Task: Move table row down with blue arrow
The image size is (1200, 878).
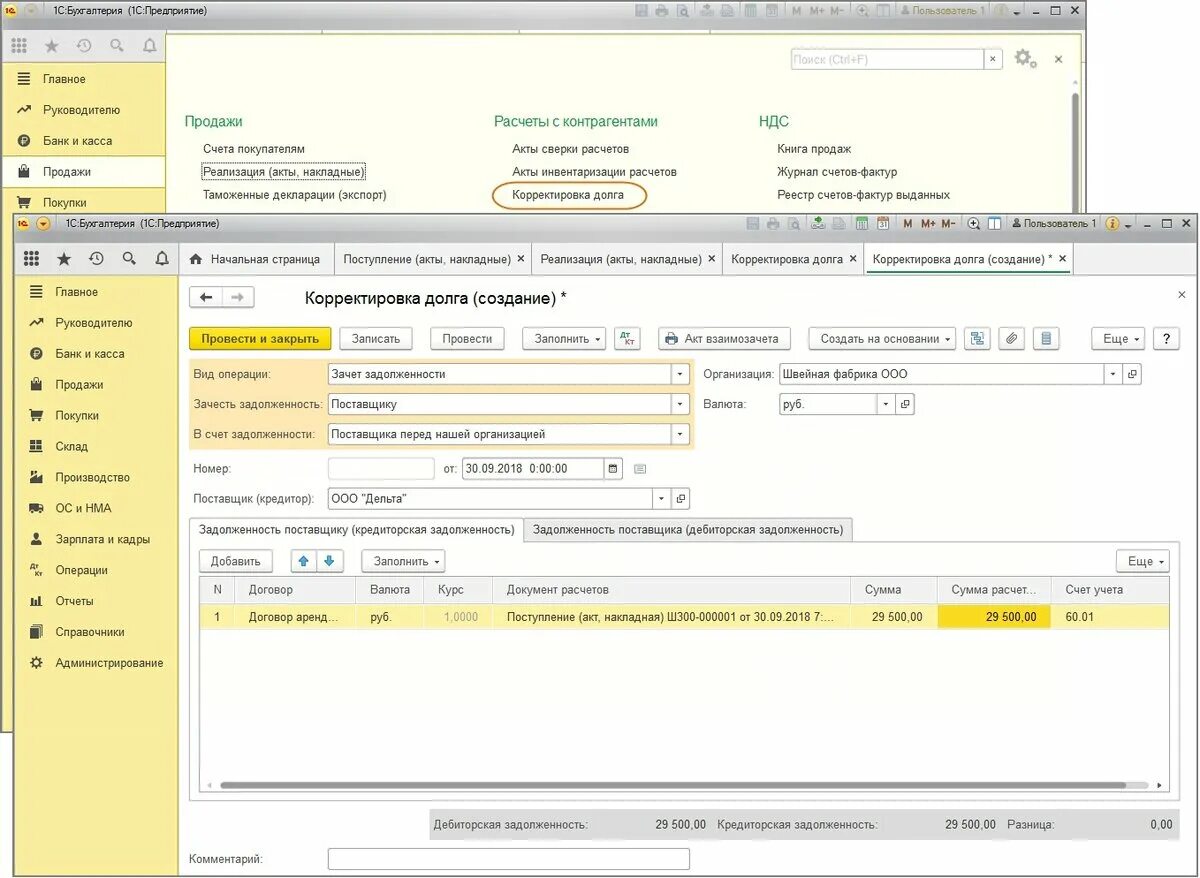Action: click(330, 561)
